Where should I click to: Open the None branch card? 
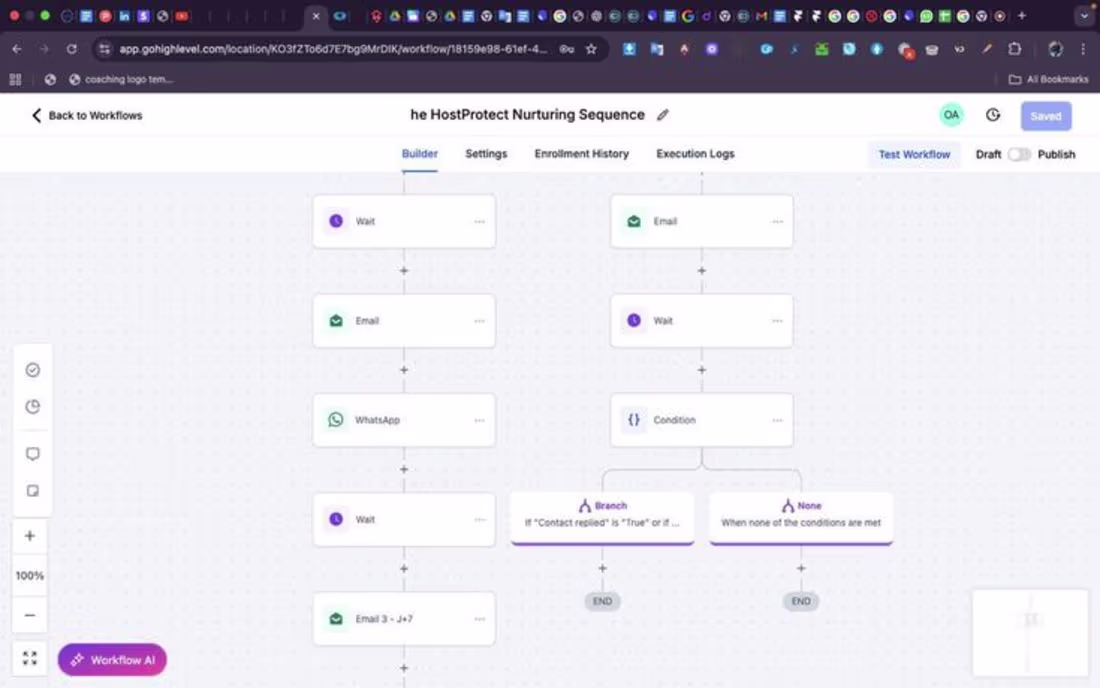click(x=800, y=518)
